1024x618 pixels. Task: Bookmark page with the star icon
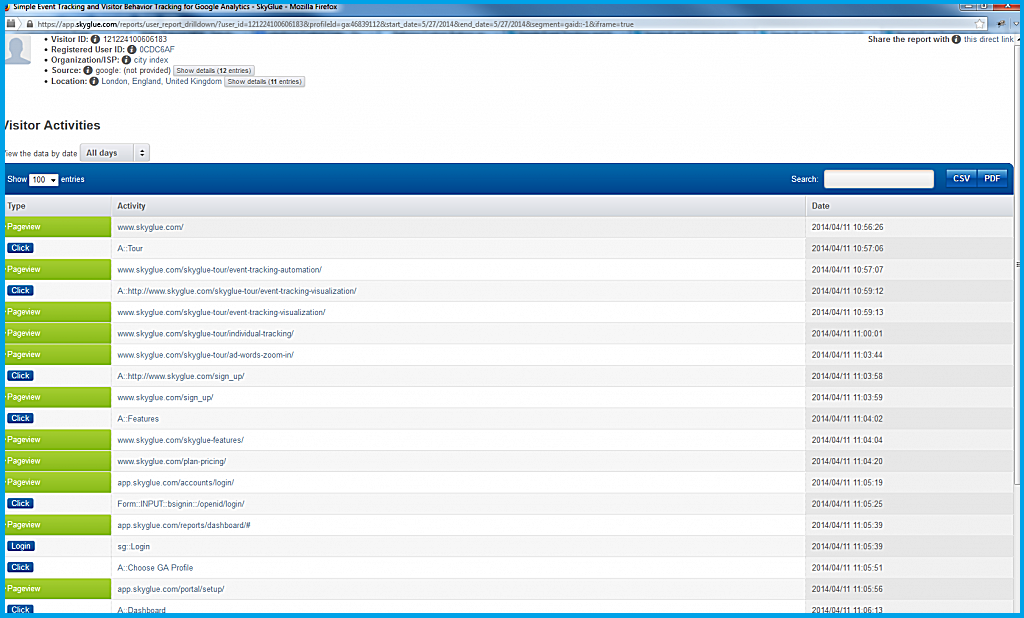click(x=980, y=23)
